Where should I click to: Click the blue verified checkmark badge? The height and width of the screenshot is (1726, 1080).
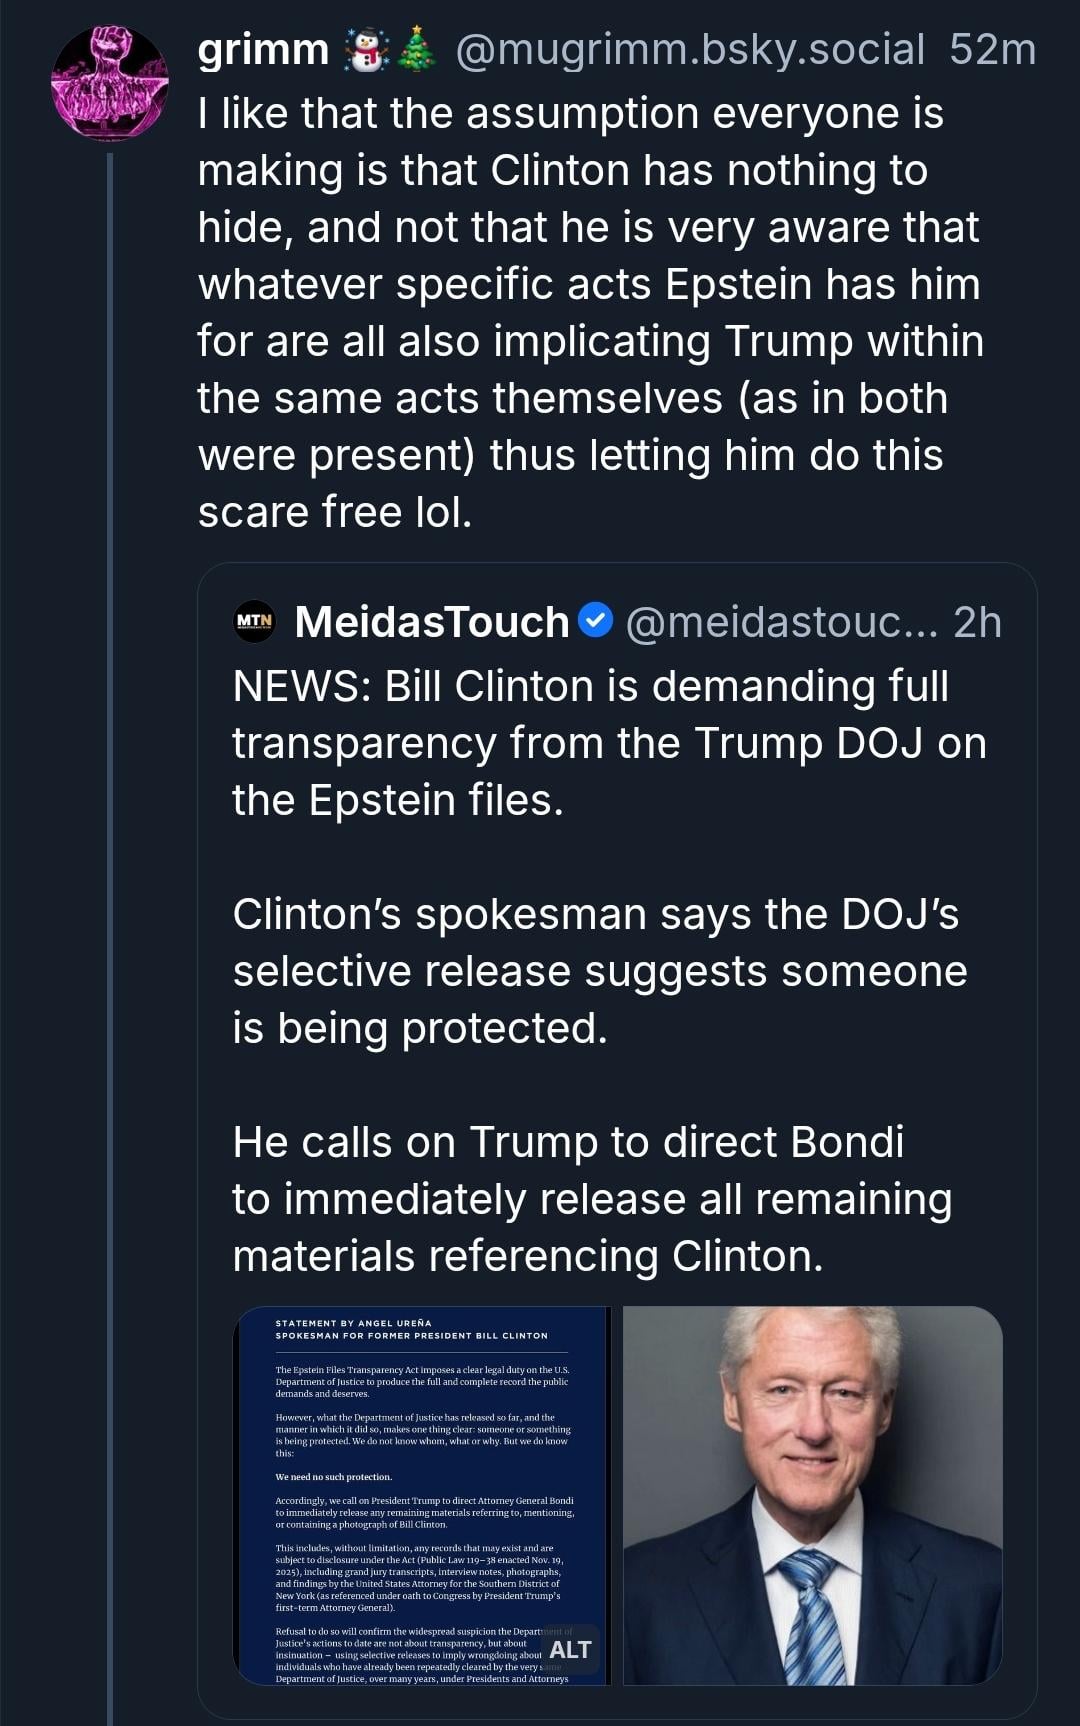[596, 620]
